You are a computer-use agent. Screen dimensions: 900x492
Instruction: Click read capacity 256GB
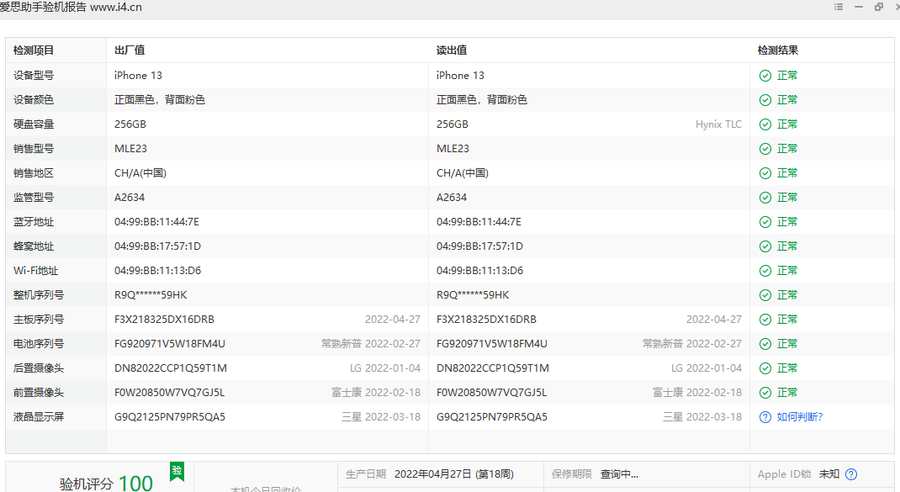(452, 124)
